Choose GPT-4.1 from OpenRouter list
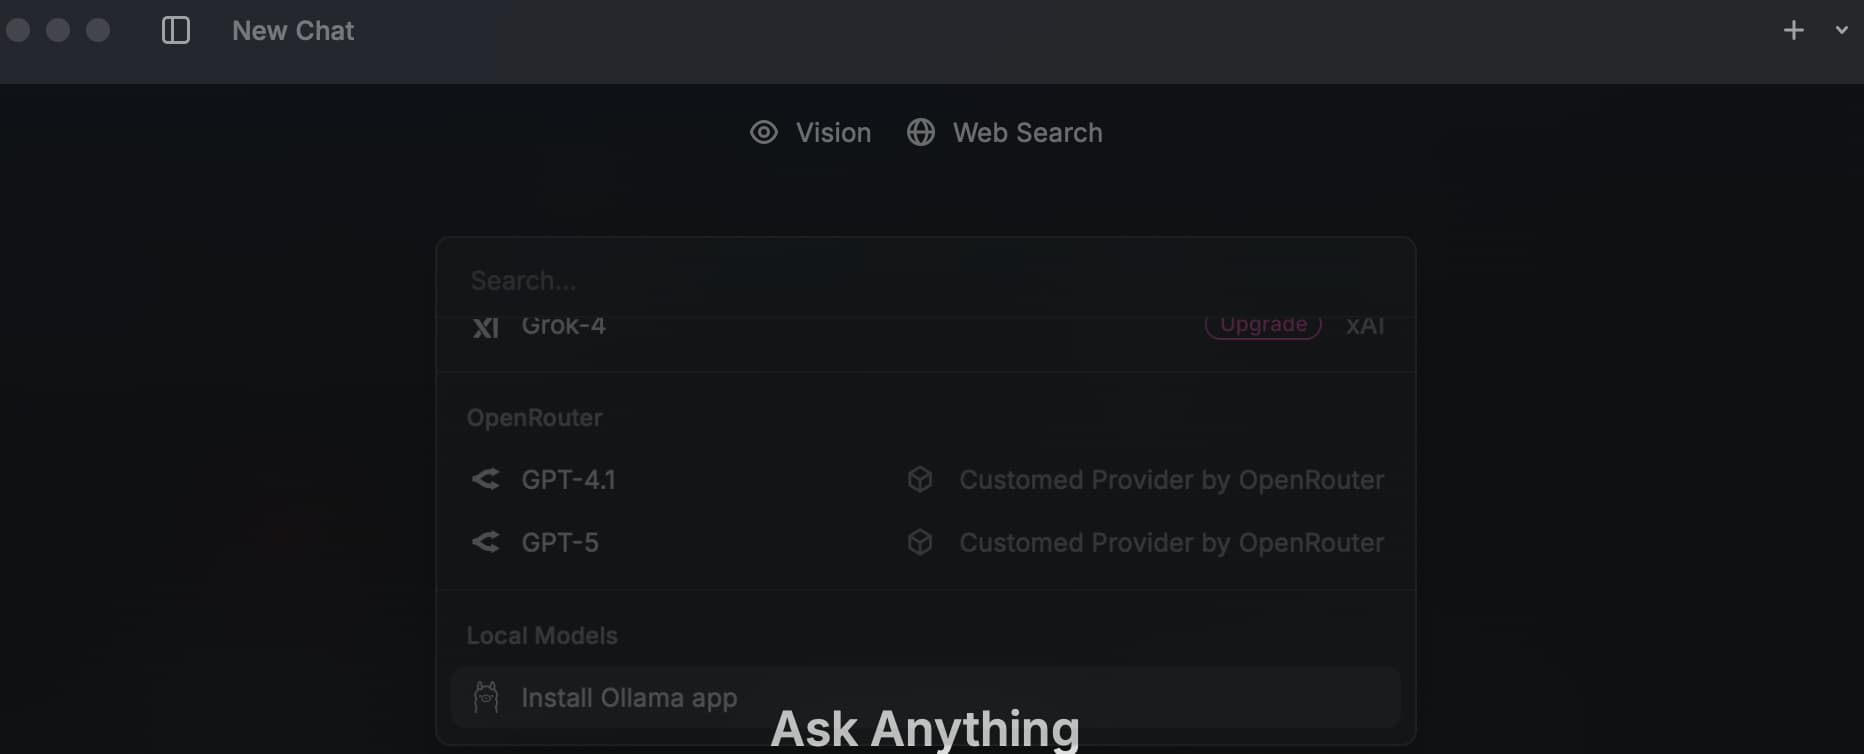This screenshot has width=1864, height=754. (926, 480)
